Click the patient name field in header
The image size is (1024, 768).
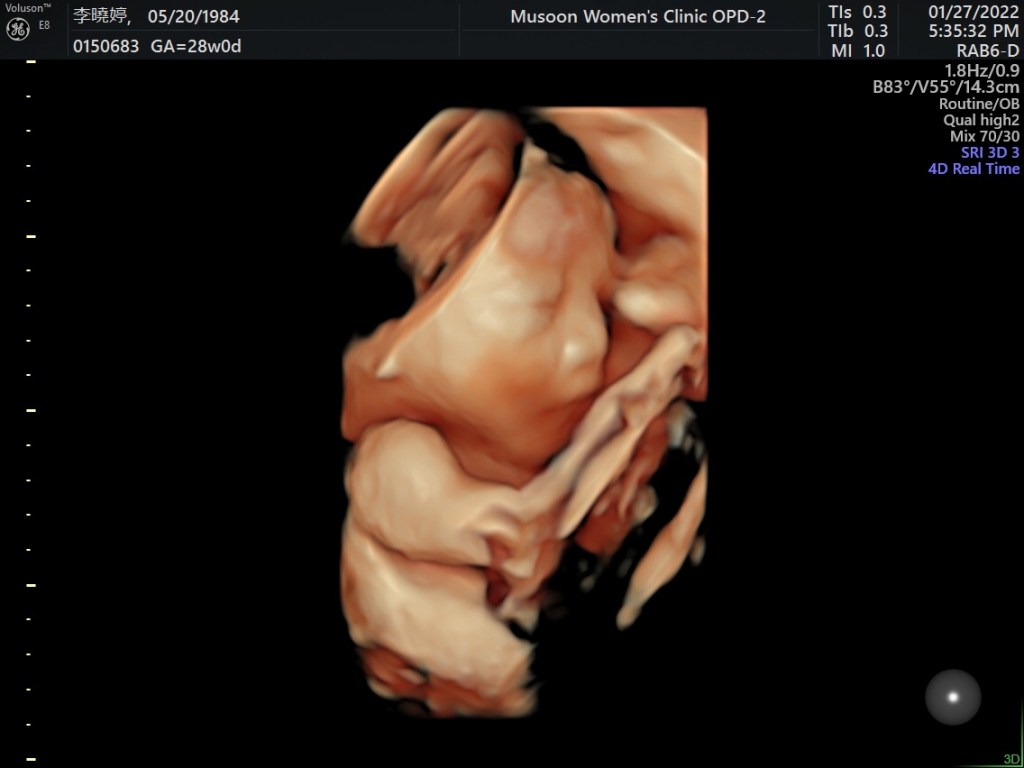pyautogui.click(x=103, y=16)
